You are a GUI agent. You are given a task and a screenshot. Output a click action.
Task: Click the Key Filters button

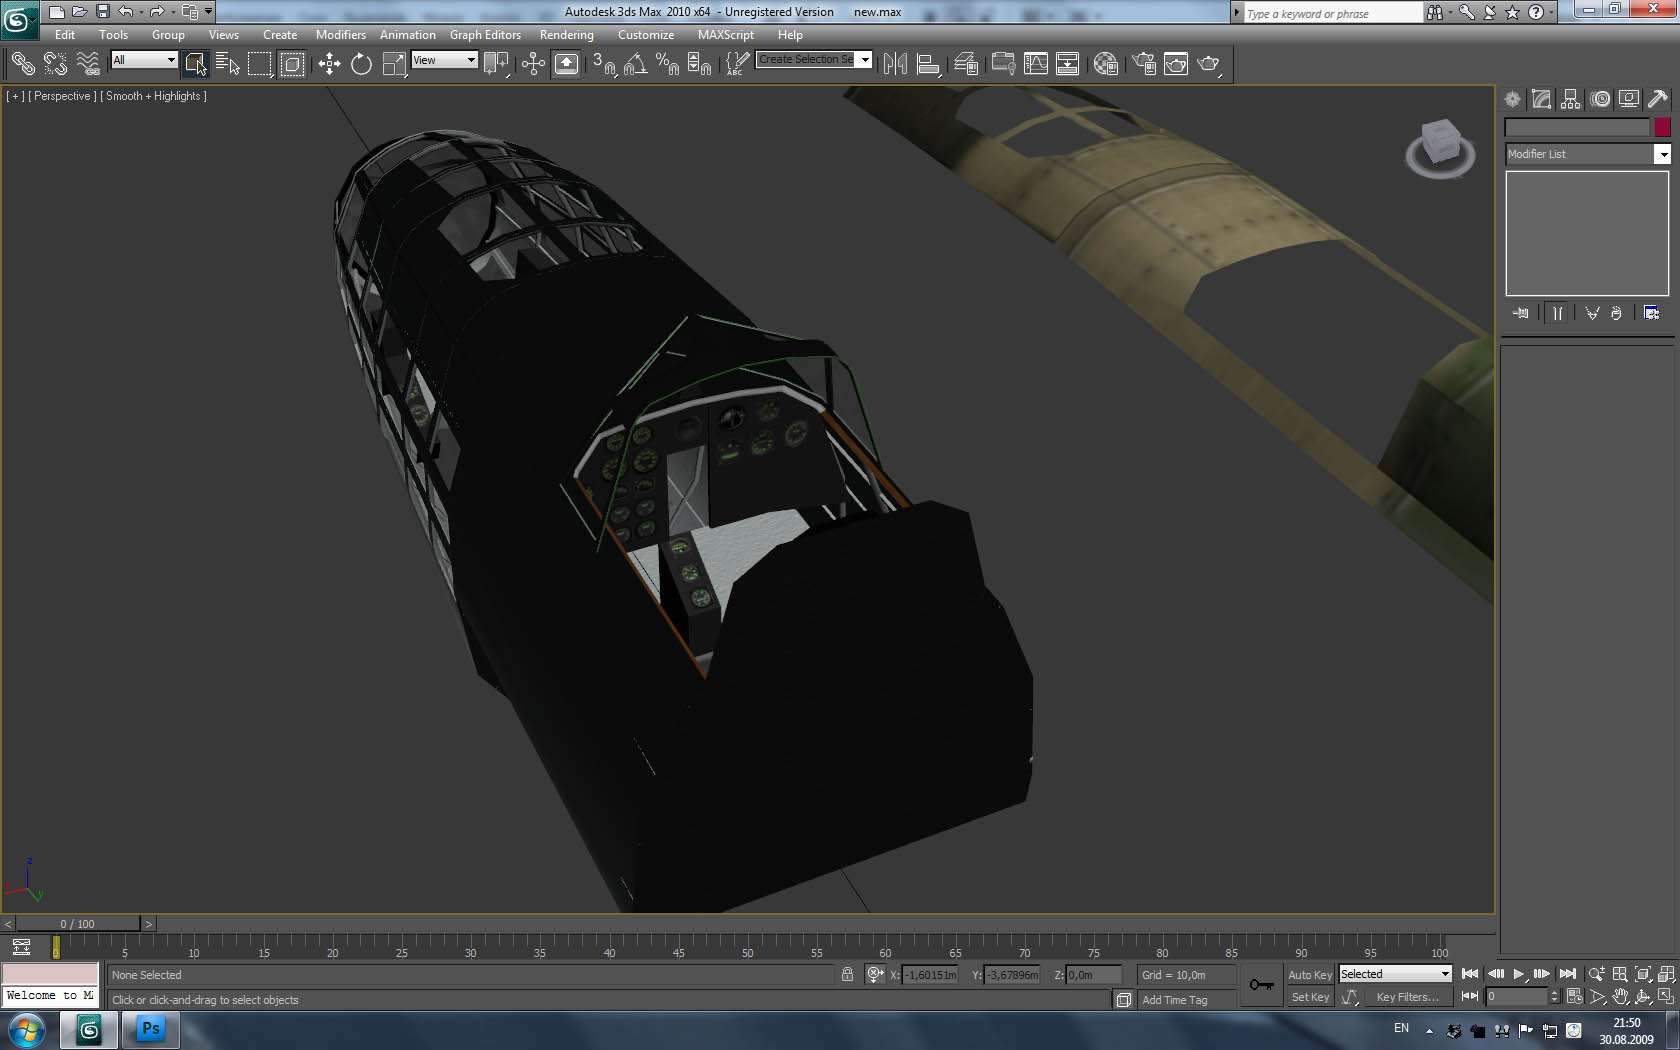(x=1407, y=997)
